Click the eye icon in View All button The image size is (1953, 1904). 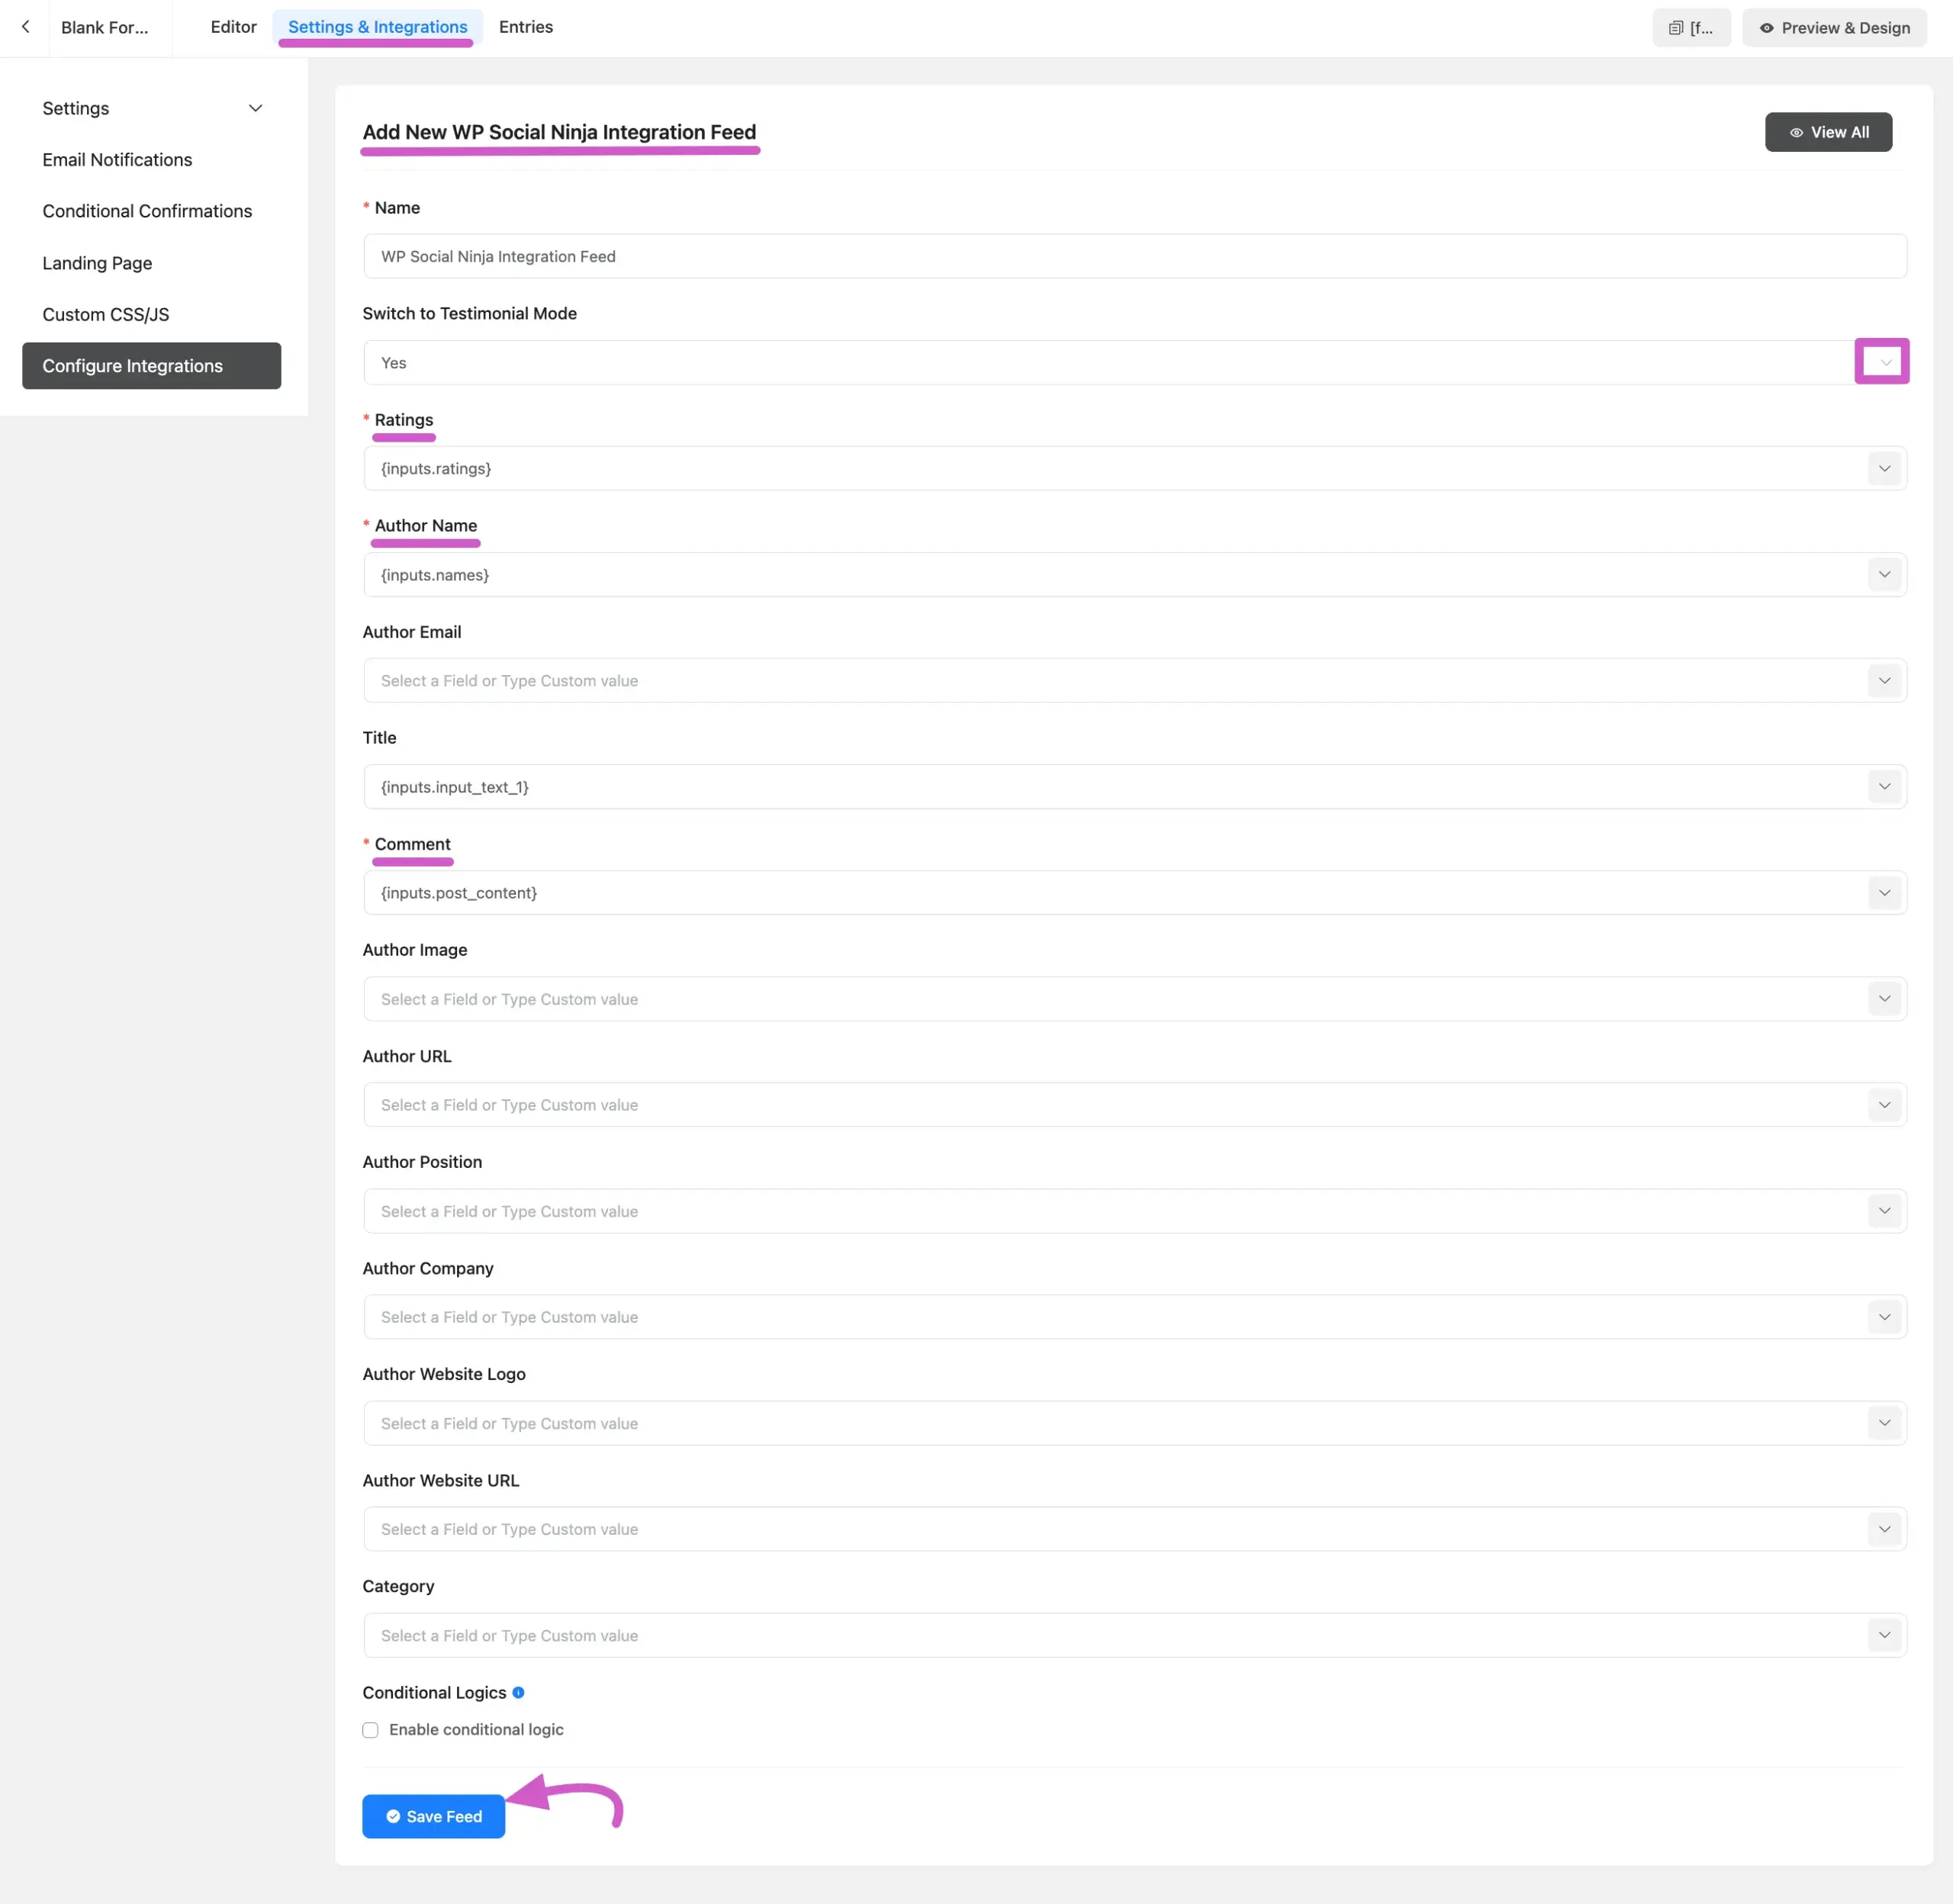tap(1797, 131)
